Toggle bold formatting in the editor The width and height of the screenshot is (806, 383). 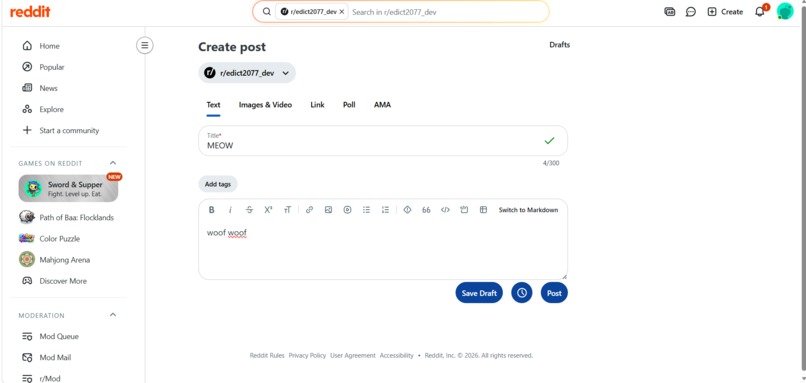(211, 210)
